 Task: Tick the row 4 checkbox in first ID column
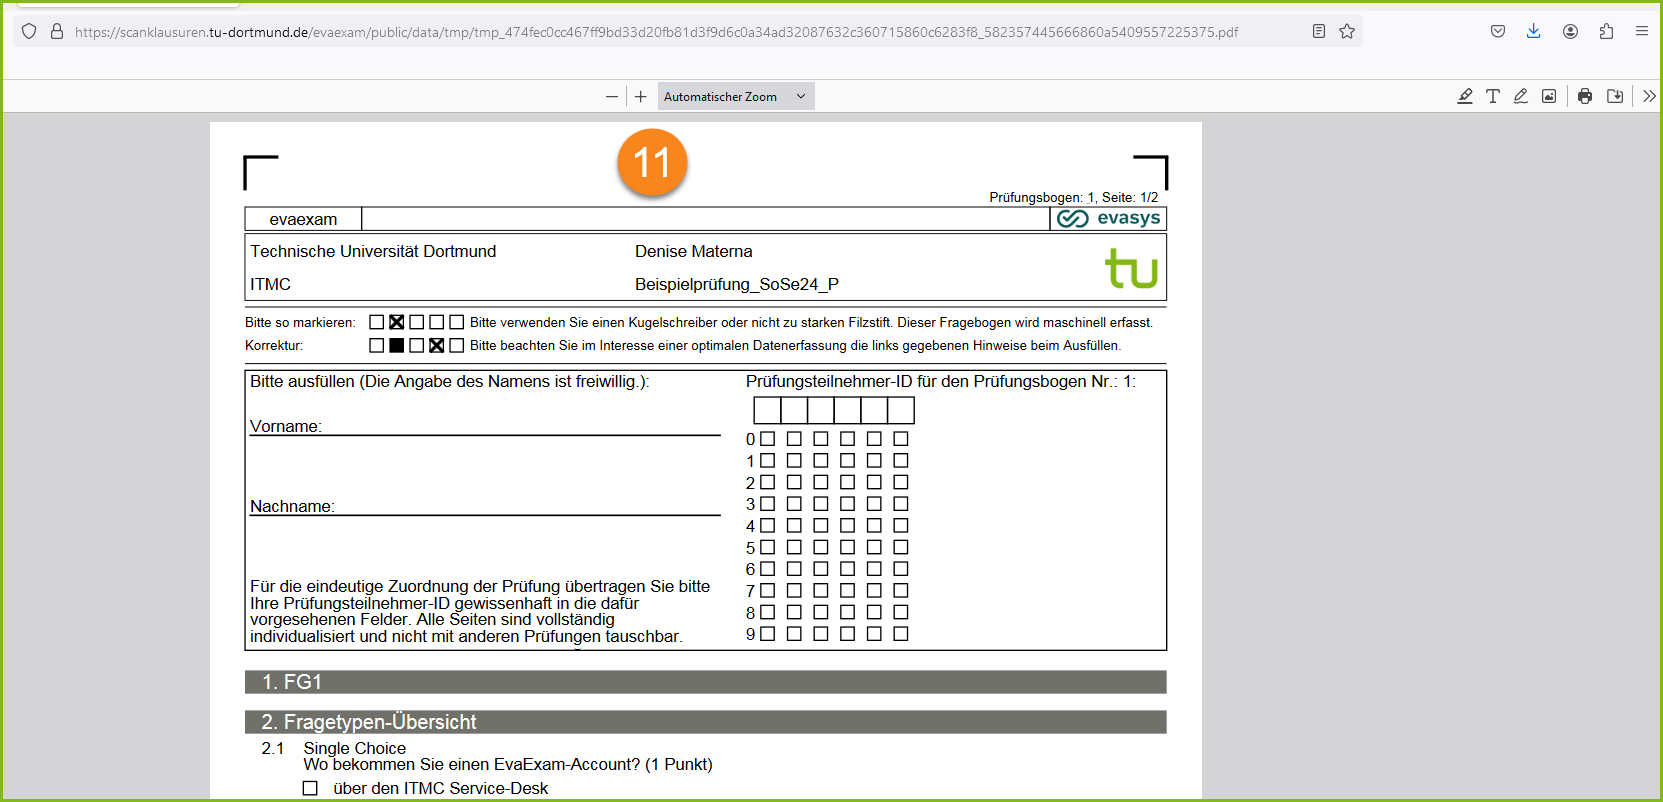click(x=768, y=525)
